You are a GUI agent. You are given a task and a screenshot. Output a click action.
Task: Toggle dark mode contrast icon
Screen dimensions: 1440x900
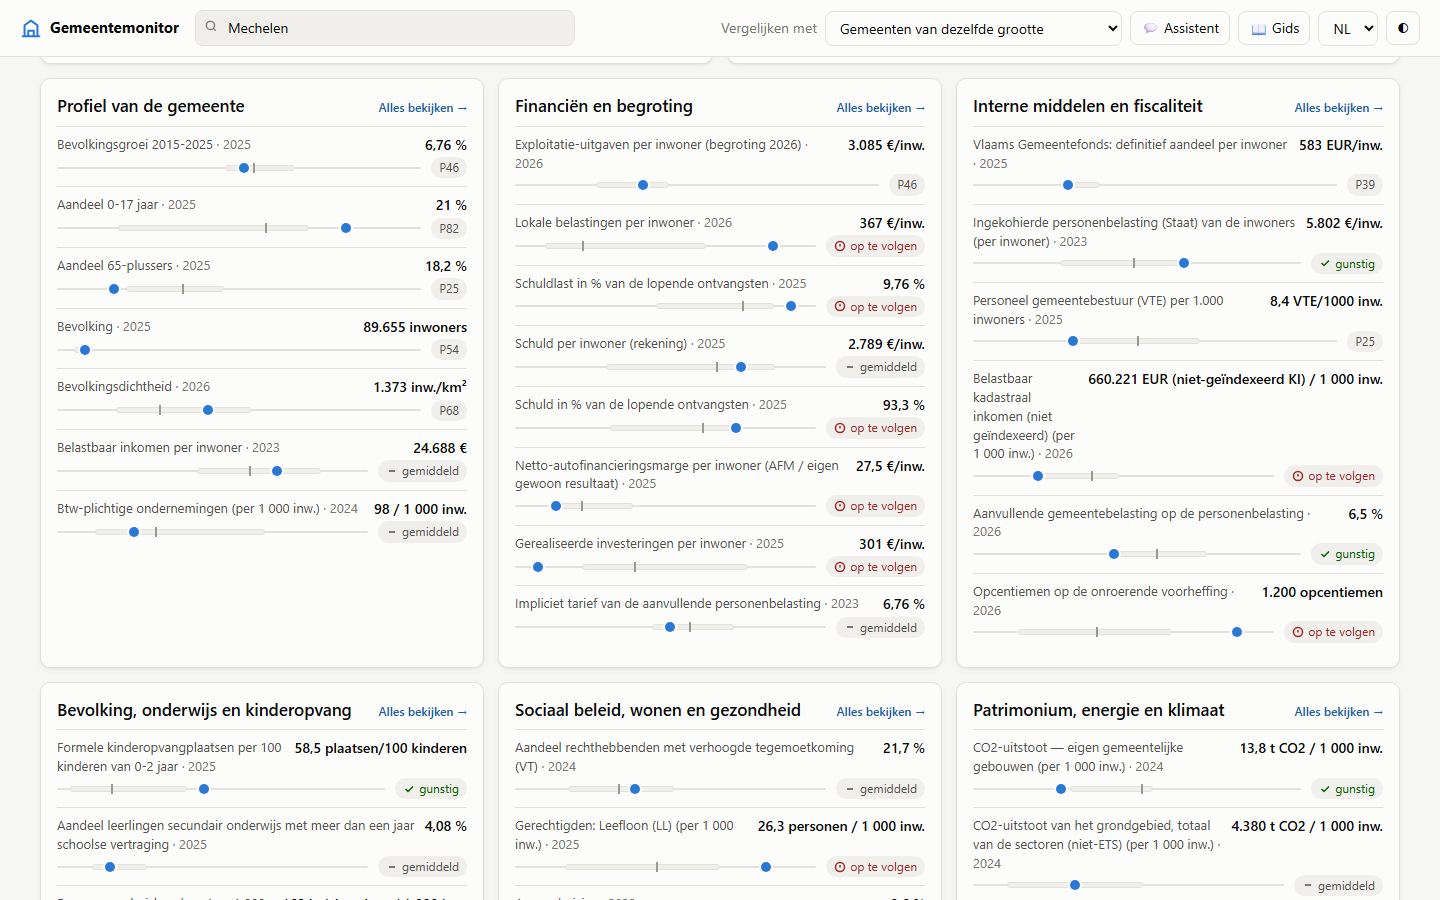1403,28
